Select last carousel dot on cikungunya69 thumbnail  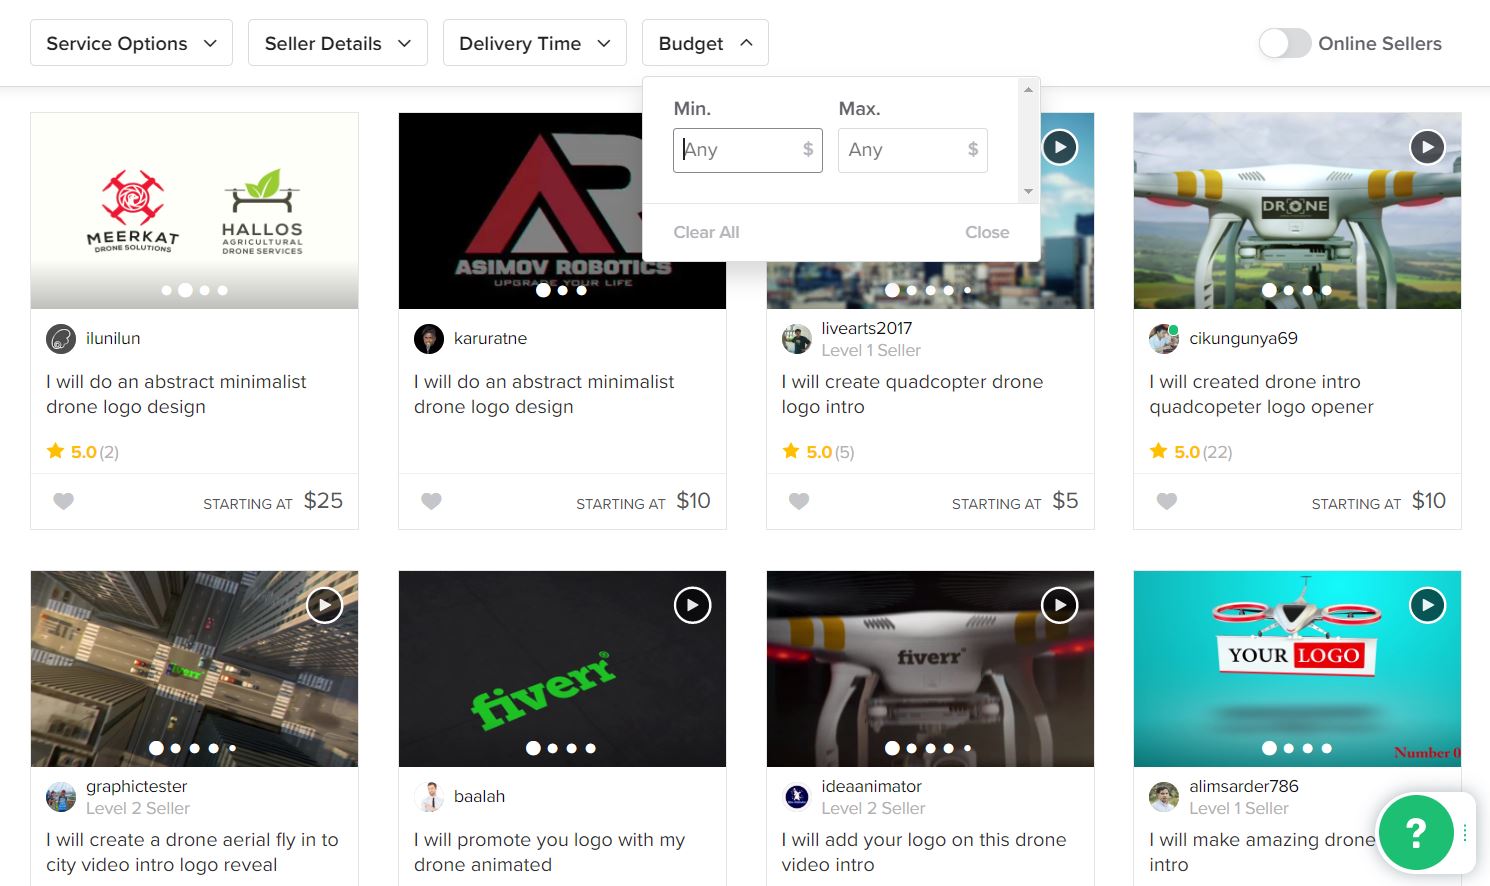pos(1326,290)
